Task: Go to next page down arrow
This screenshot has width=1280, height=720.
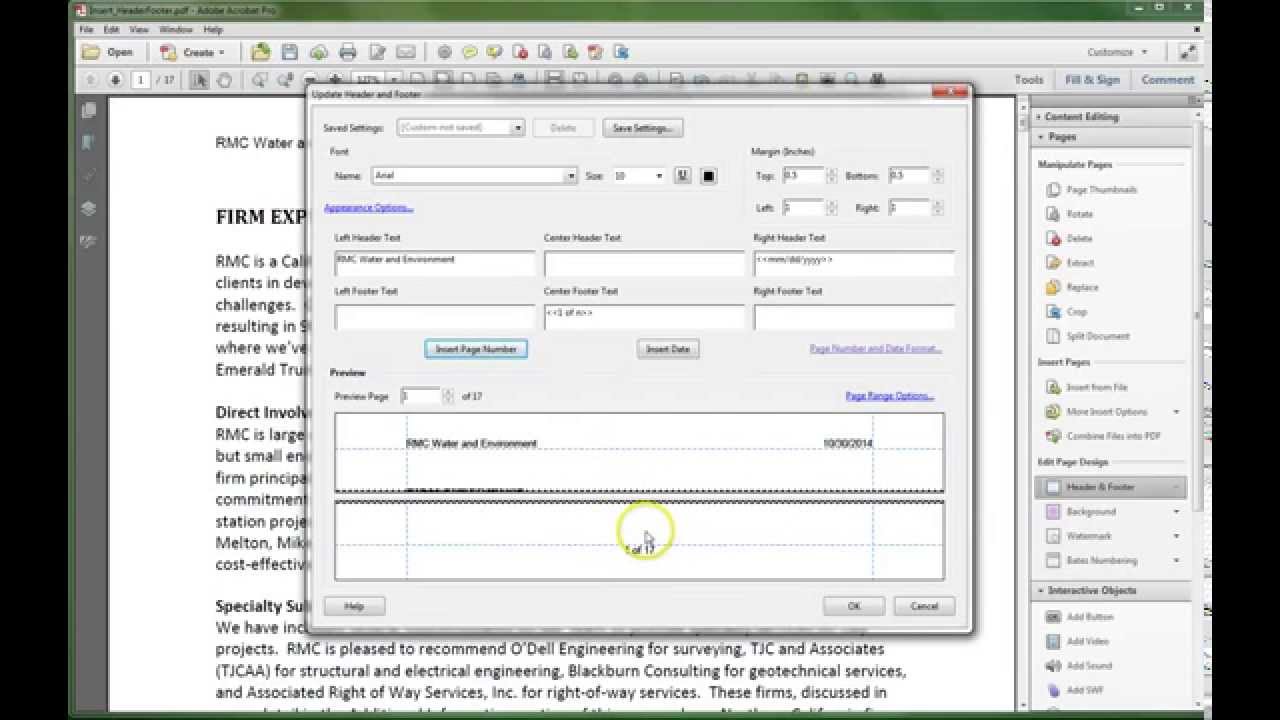Action: coord(115,79)
